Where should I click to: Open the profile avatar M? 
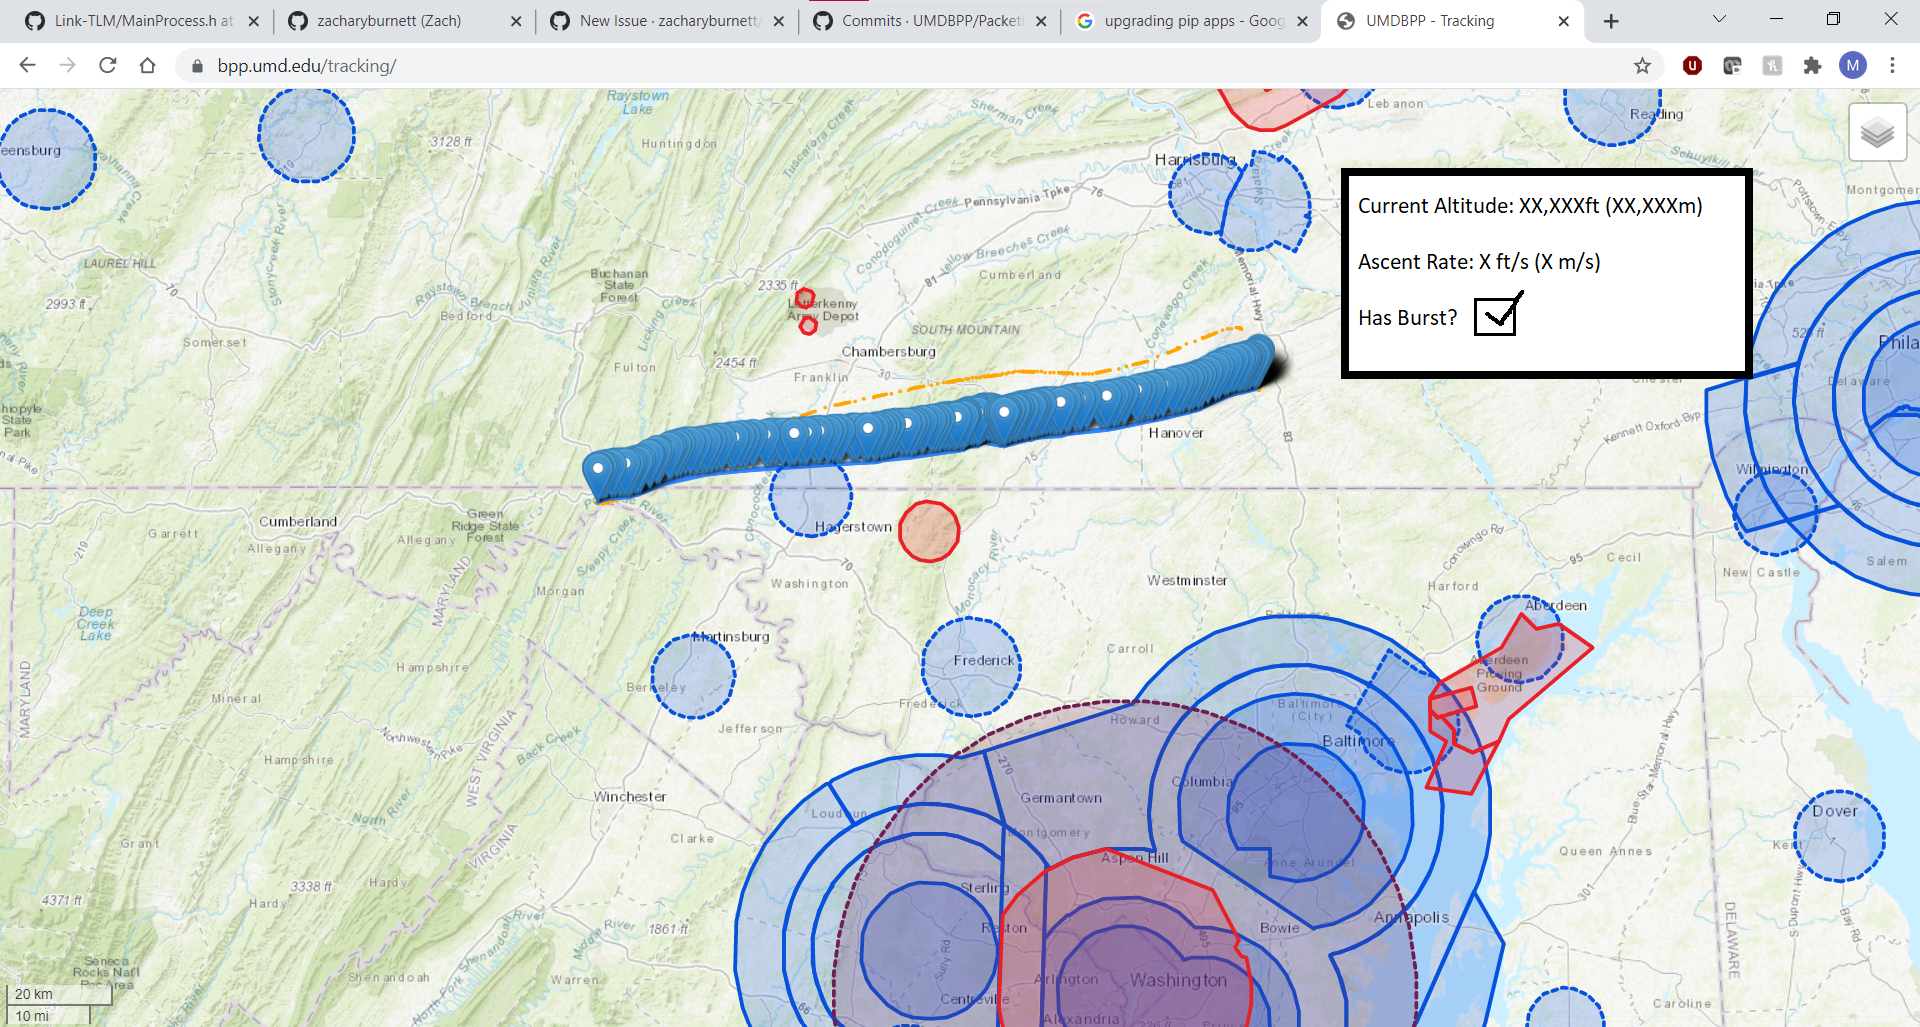[1853, 65]
